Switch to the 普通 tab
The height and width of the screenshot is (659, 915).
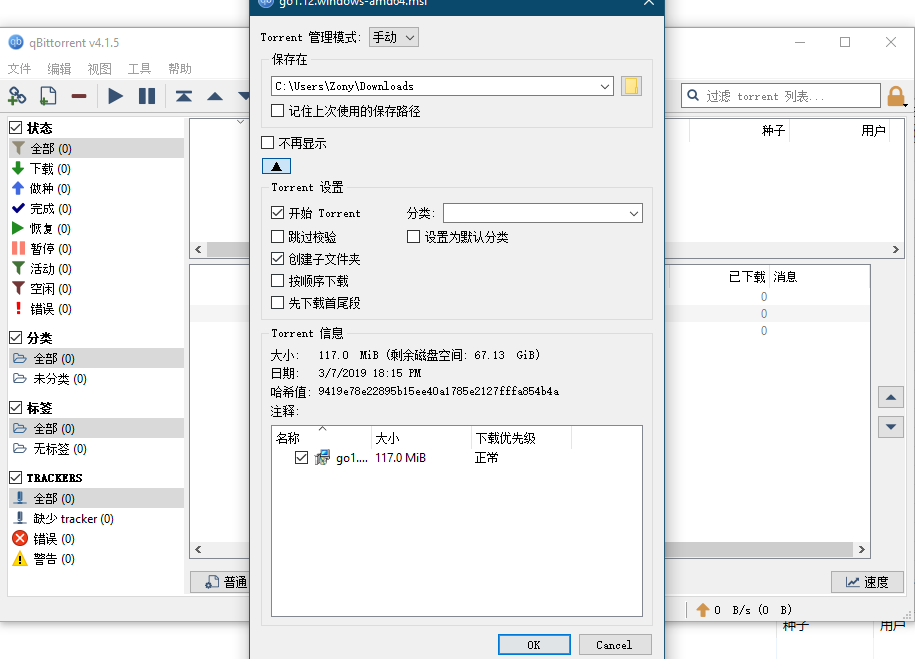(x=220, y=582)
